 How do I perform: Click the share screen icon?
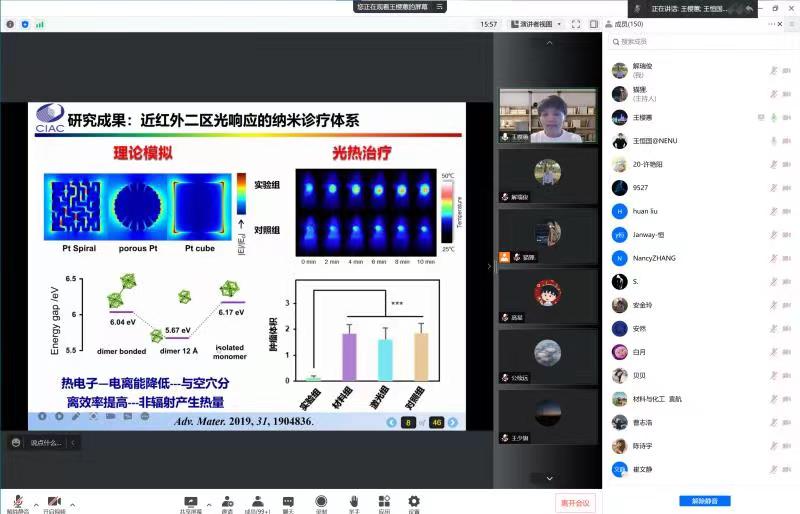point(189,501)
